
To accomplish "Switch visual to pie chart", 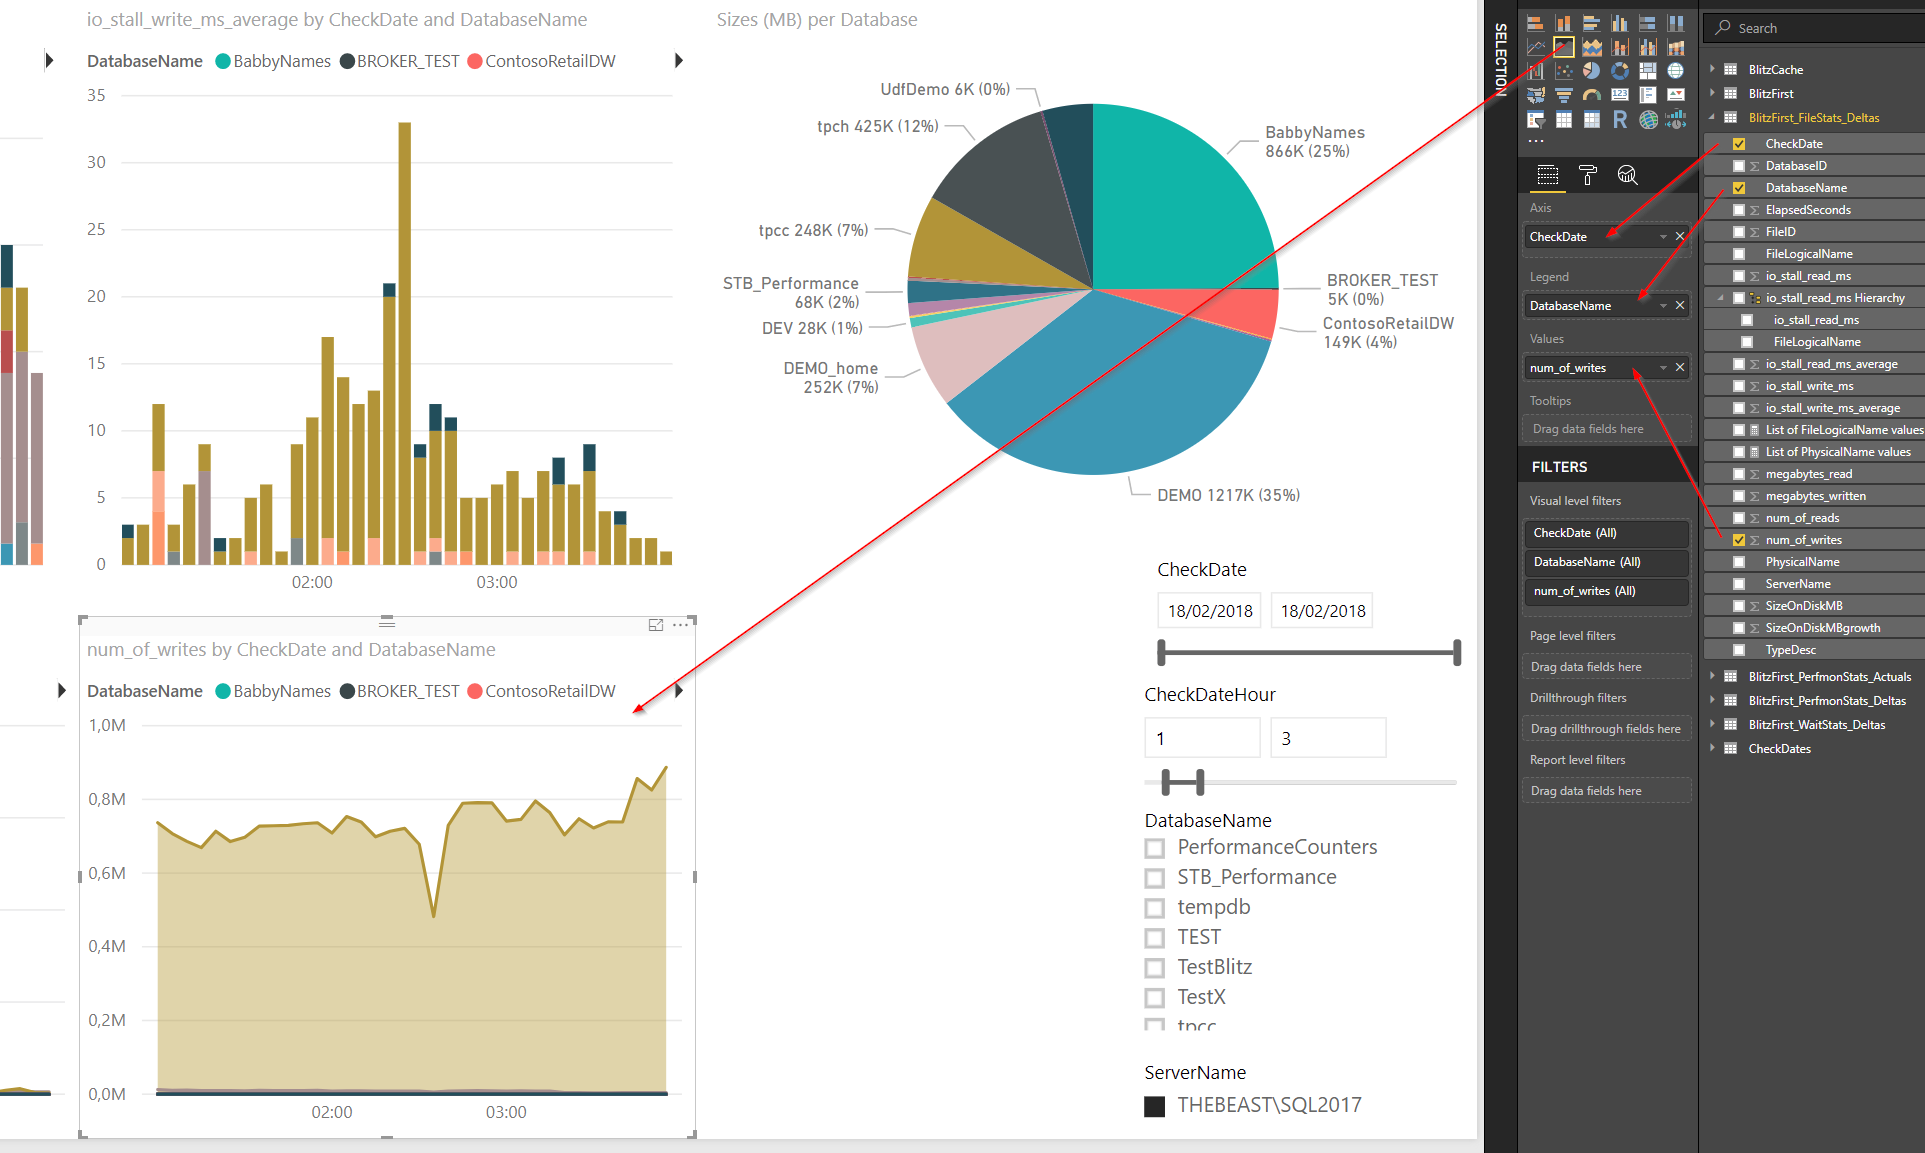I will pos(1592,71).
